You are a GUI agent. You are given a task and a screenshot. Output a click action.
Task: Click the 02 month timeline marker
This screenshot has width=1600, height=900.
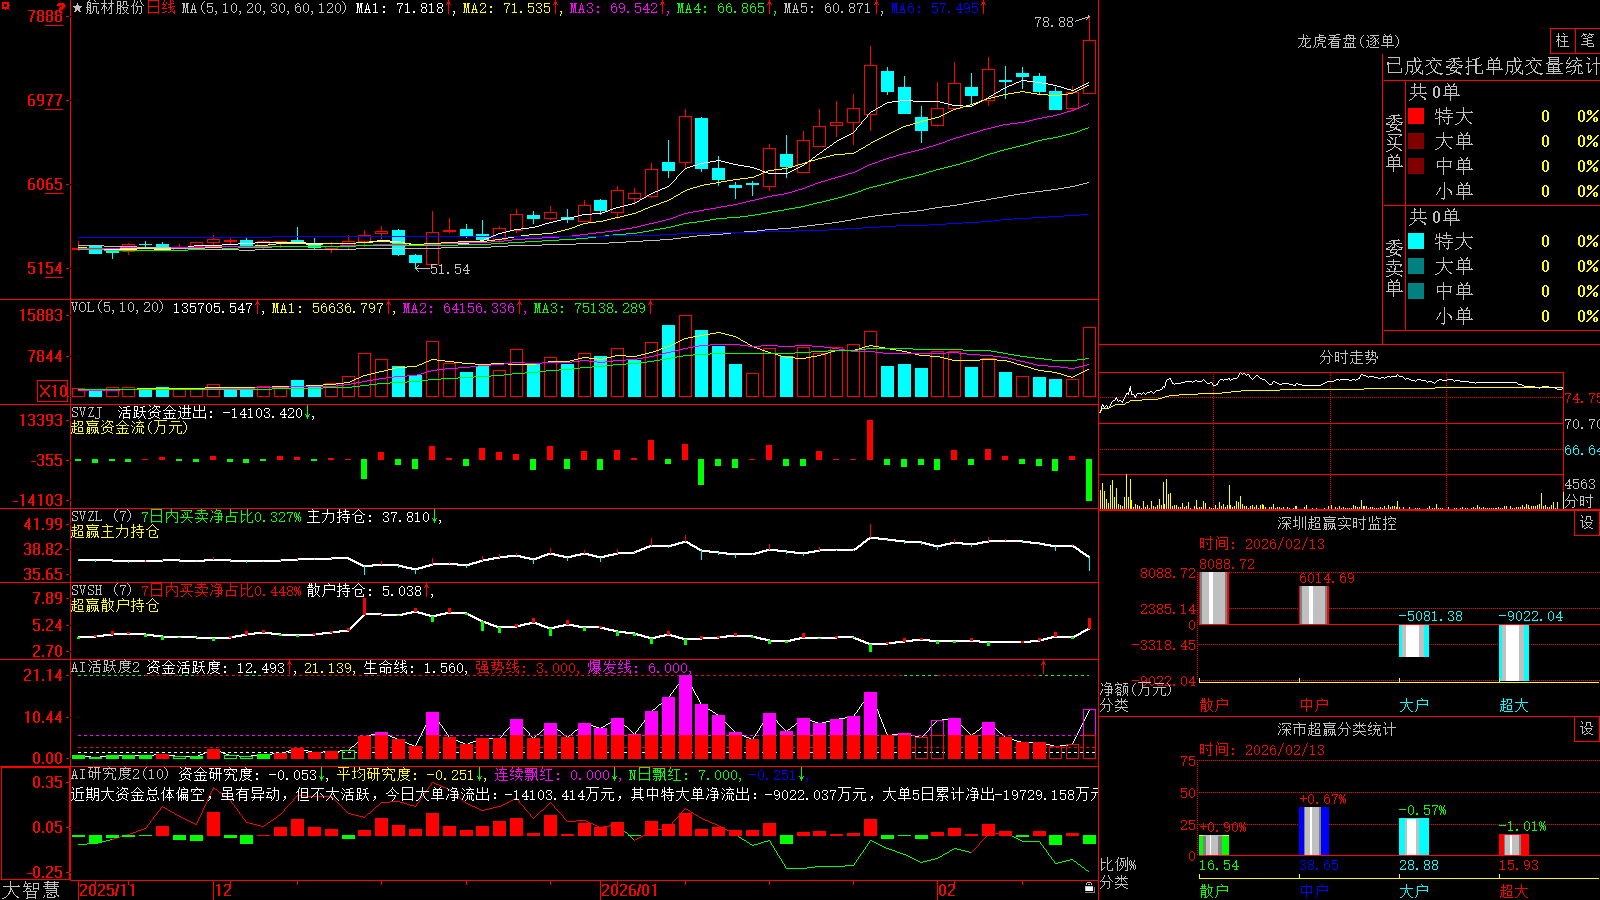(947, 890)
